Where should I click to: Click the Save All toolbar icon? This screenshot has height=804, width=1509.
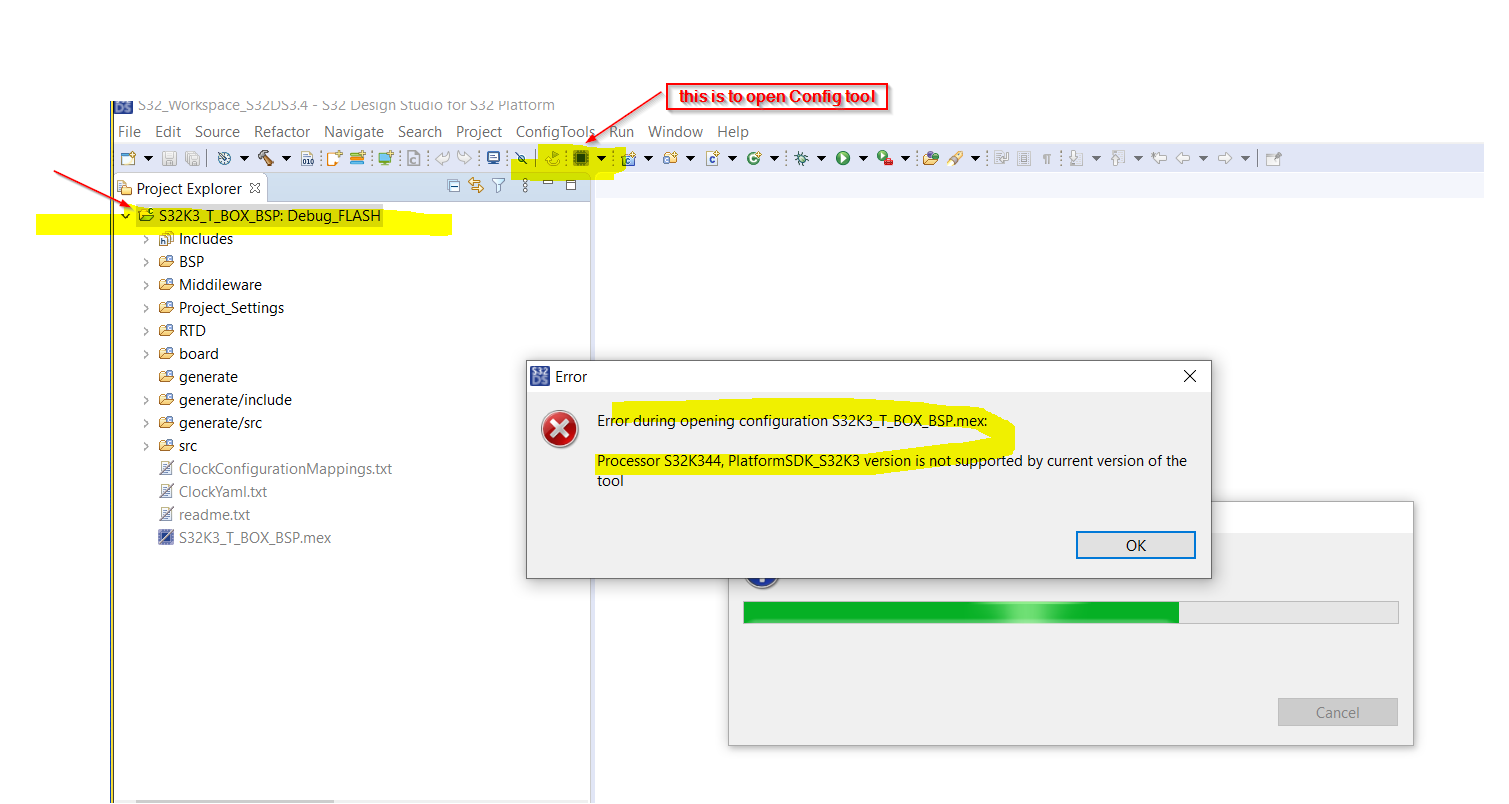pos(191,157)
